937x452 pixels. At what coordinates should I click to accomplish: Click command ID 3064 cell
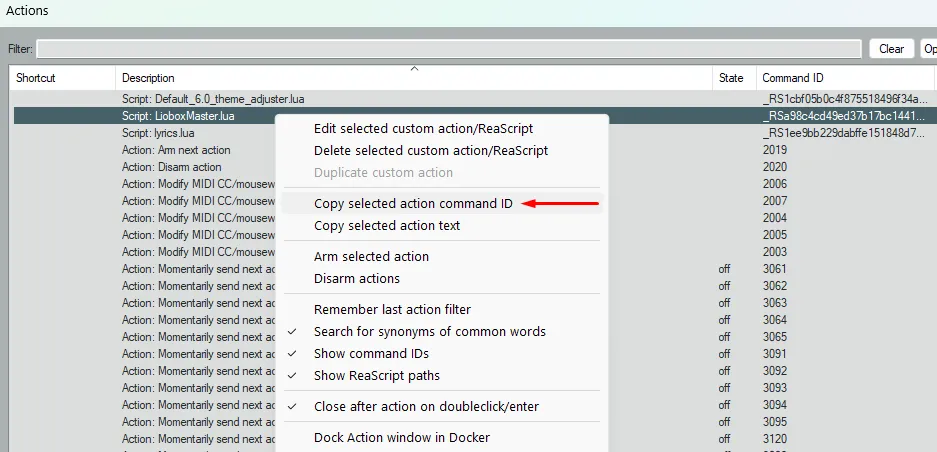coord(774,320)
